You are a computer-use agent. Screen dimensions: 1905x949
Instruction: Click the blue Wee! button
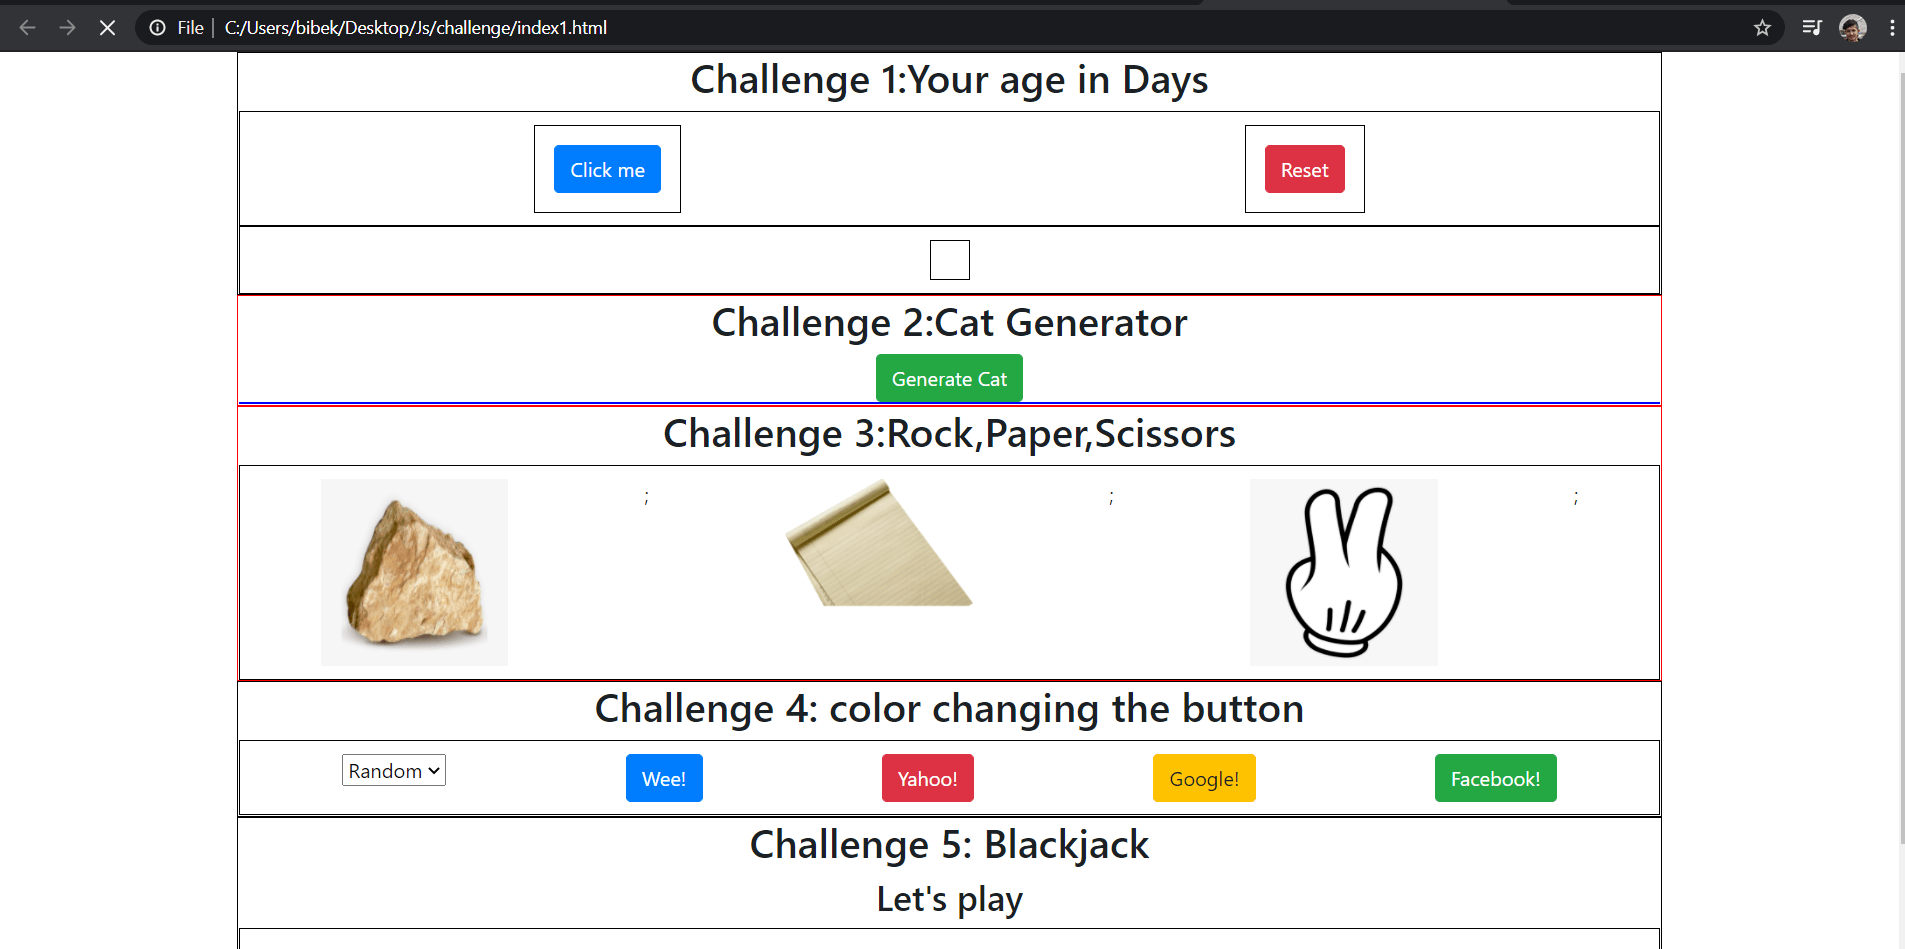click(664, 779)
